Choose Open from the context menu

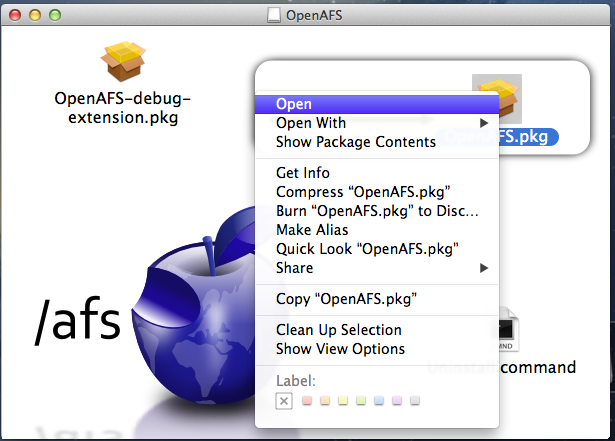click(377, 104)
